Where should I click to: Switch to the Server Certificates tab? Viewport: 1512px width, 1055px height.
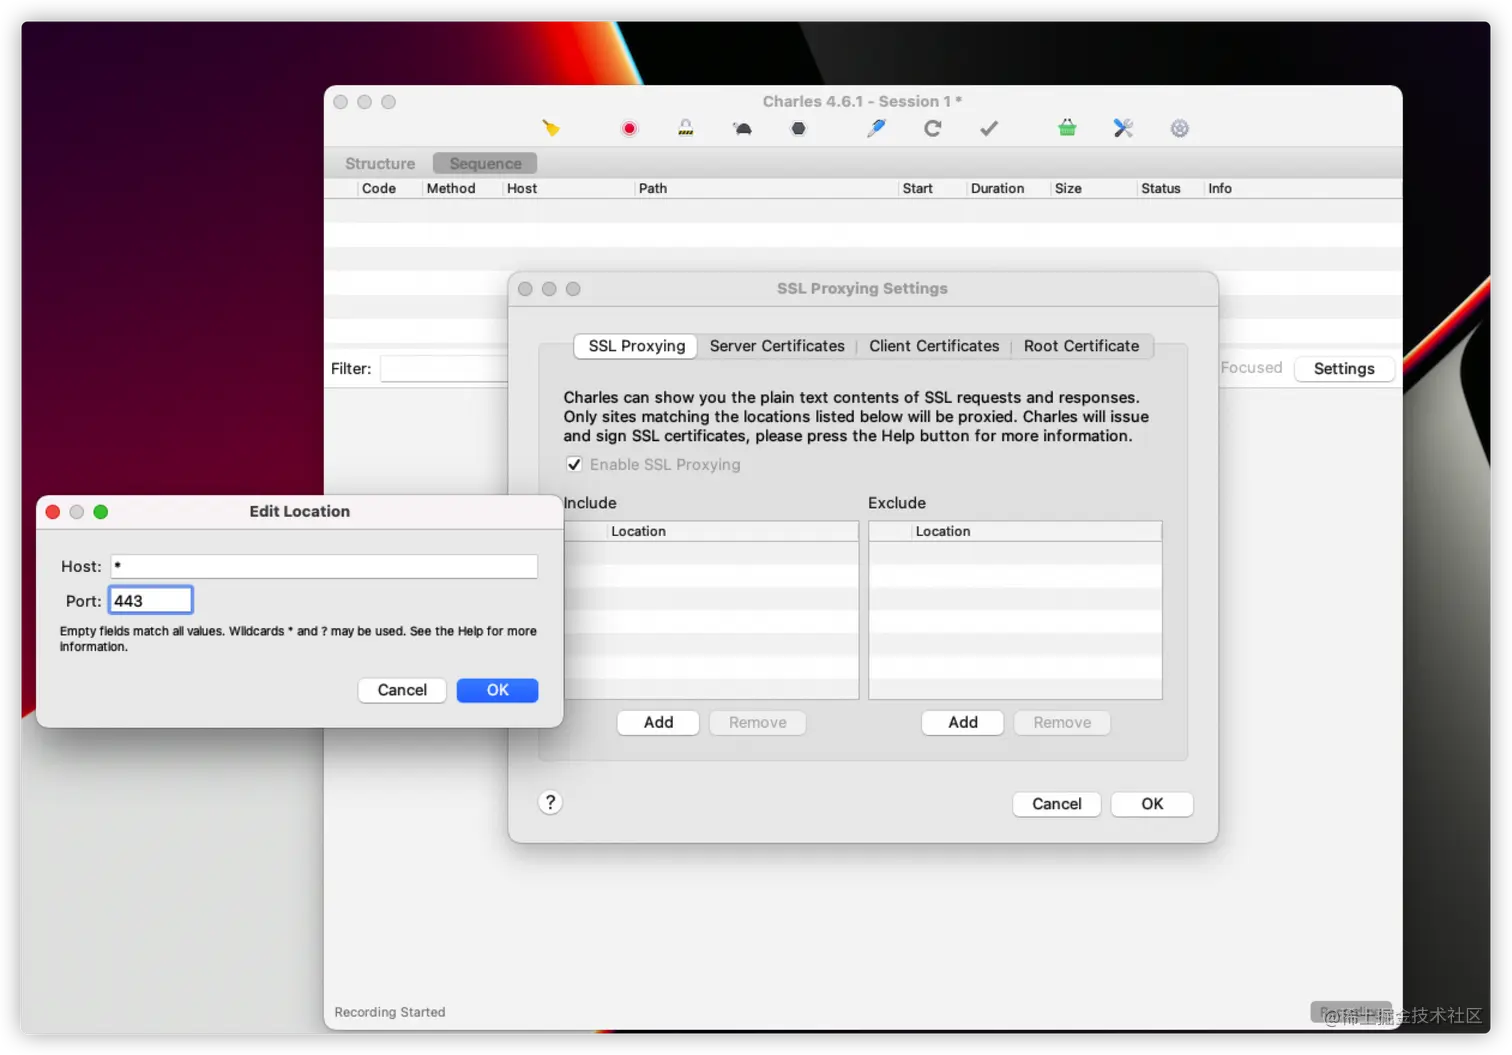pos(777,346)
